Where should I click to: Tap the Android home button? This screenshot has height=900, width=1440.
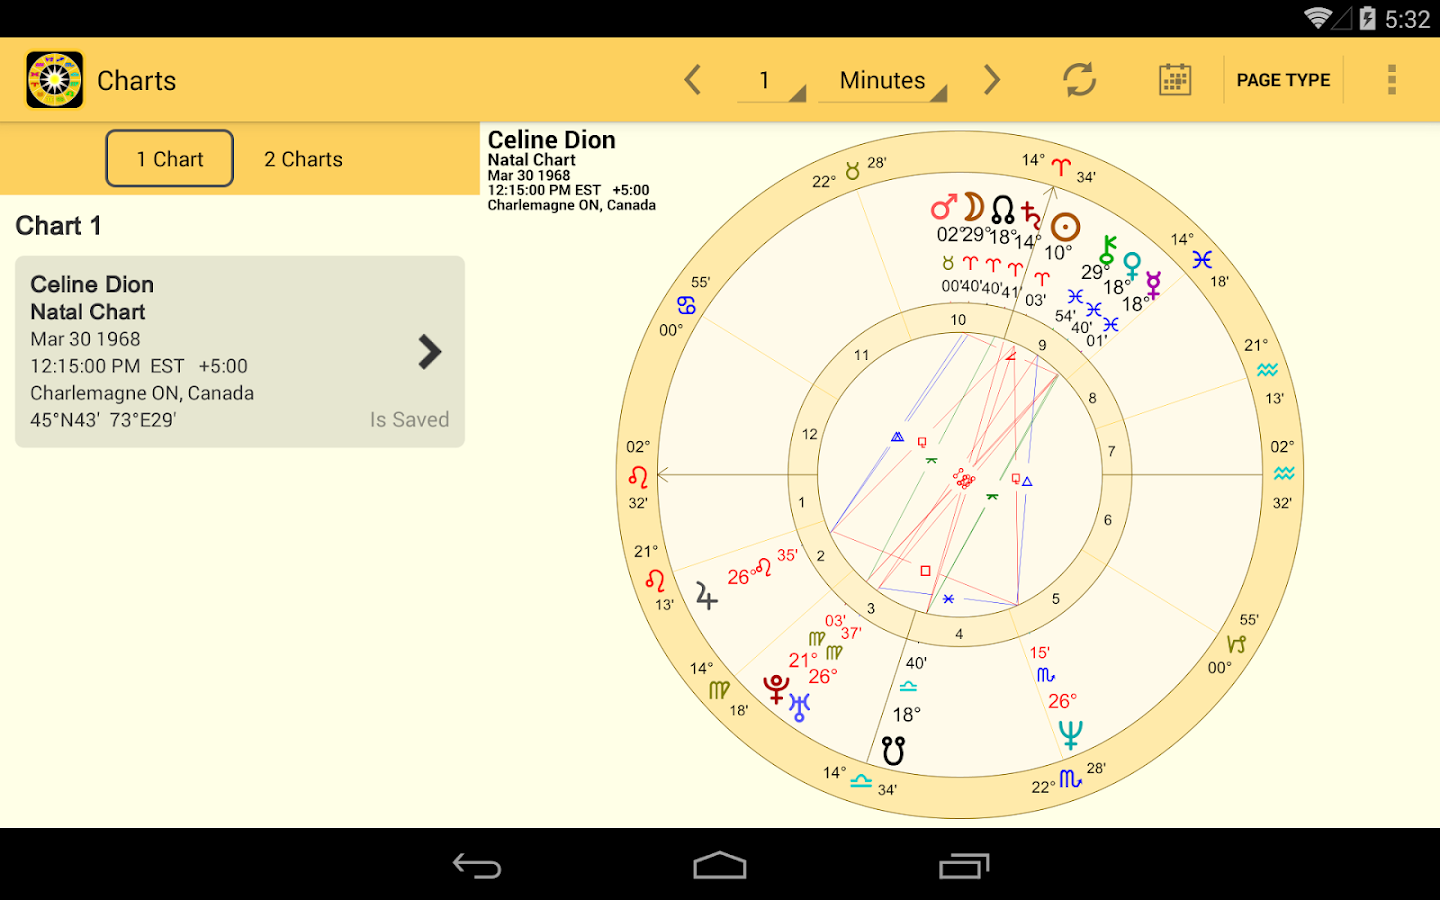point(720,865)
